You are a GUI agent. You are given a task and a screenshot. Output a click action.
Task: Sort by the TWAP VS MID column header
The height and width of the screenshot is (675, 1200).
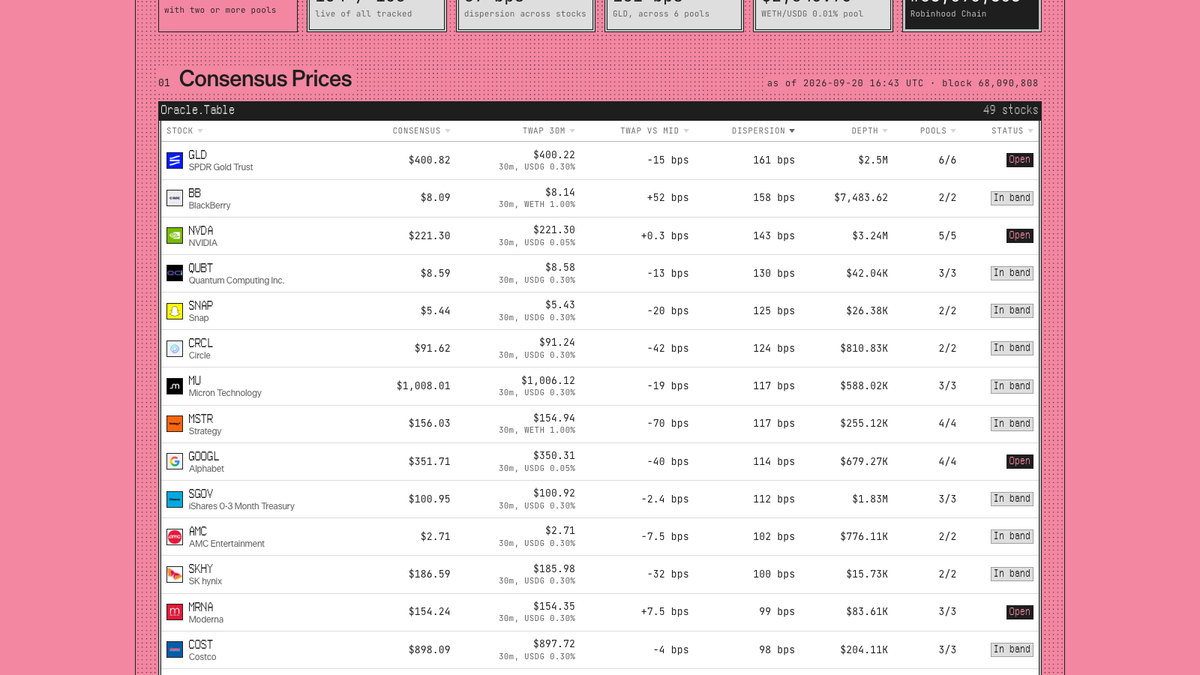pyautogui.click(x=654, y=131)
